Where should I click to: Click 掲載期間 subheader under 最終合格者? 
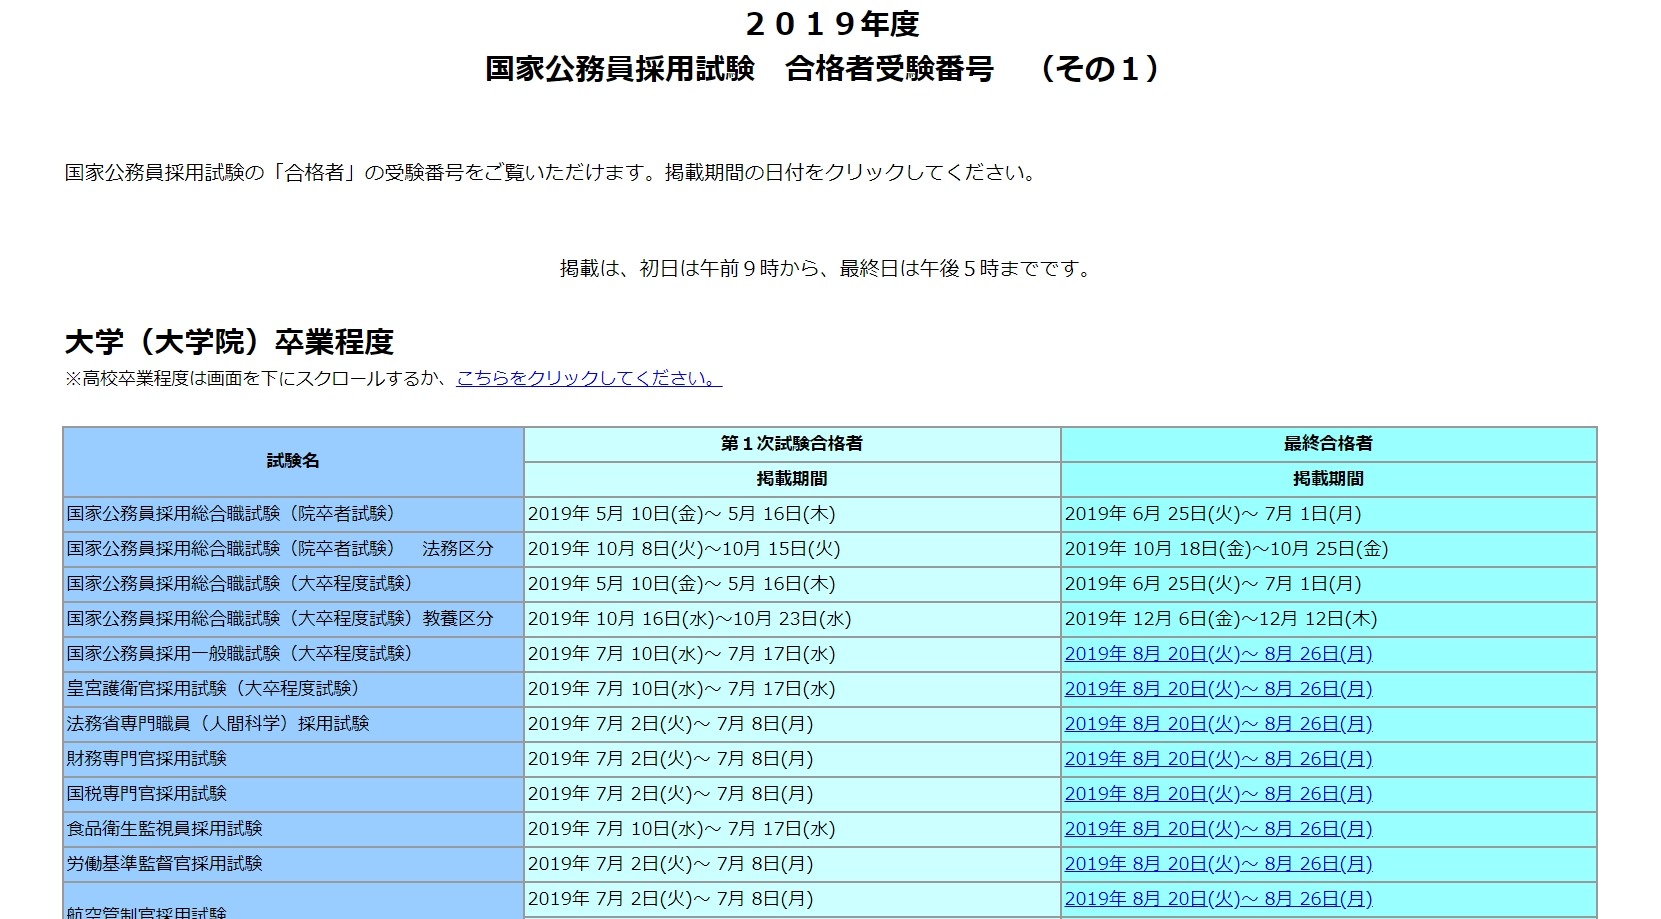pyautogui.click(x=1328, y=479)
